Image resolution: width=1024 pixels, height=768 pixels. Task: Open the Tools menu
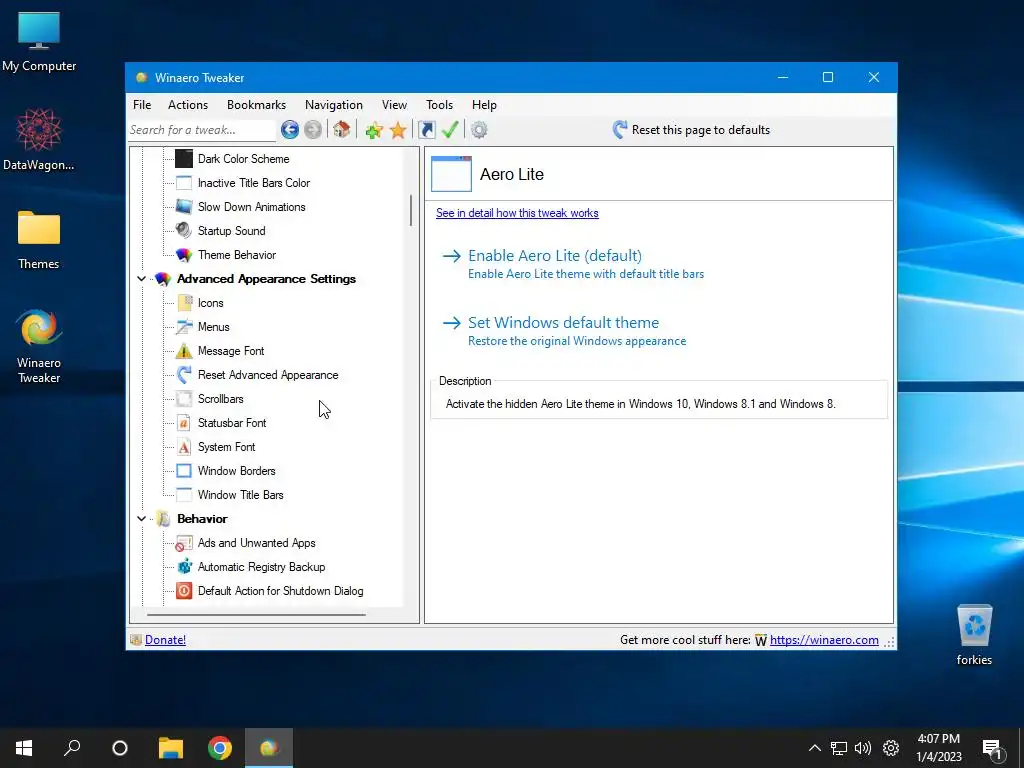point(440,104)
